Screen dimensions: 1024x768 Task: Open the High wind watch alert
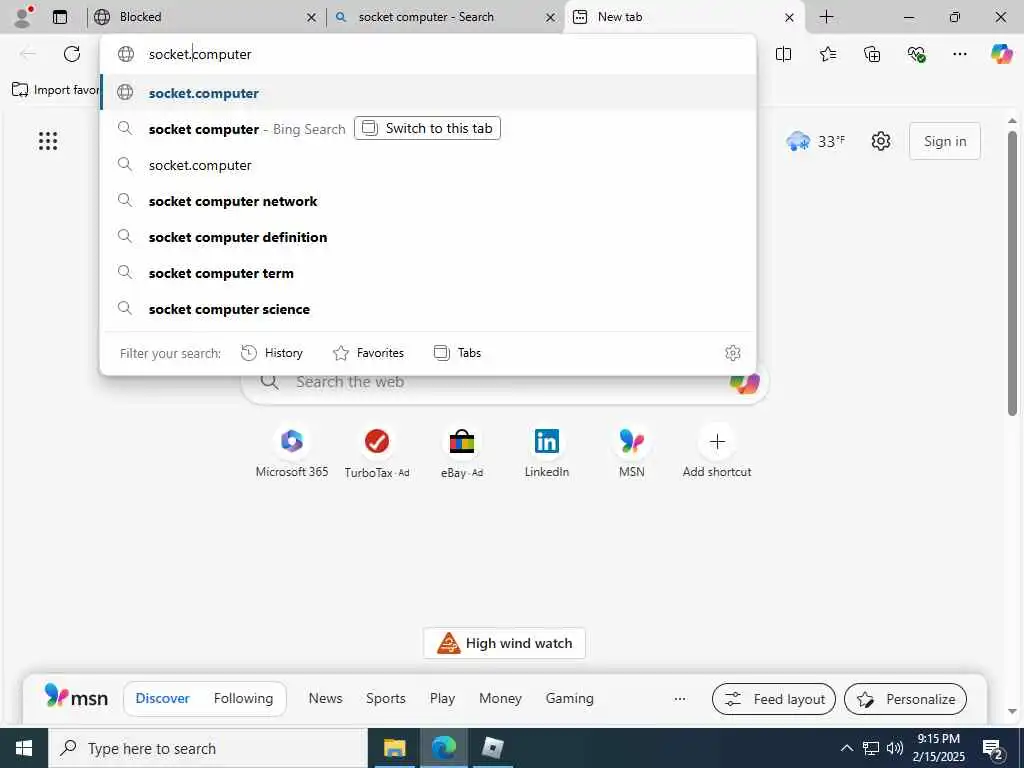coord(504,643)
